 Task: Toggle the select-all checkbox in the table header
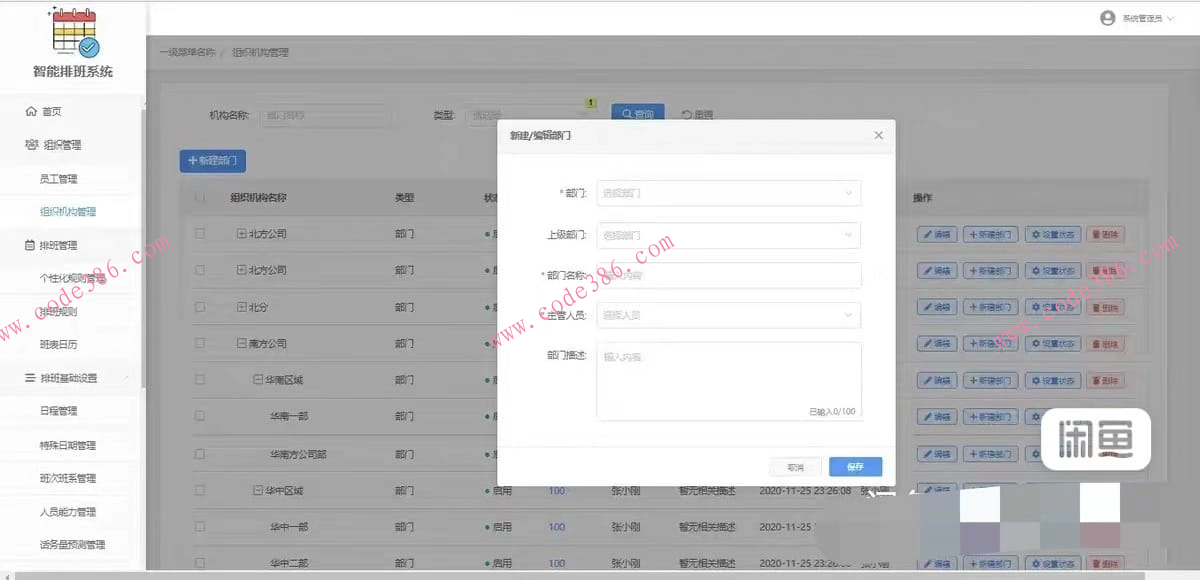(x=197, y=197)
